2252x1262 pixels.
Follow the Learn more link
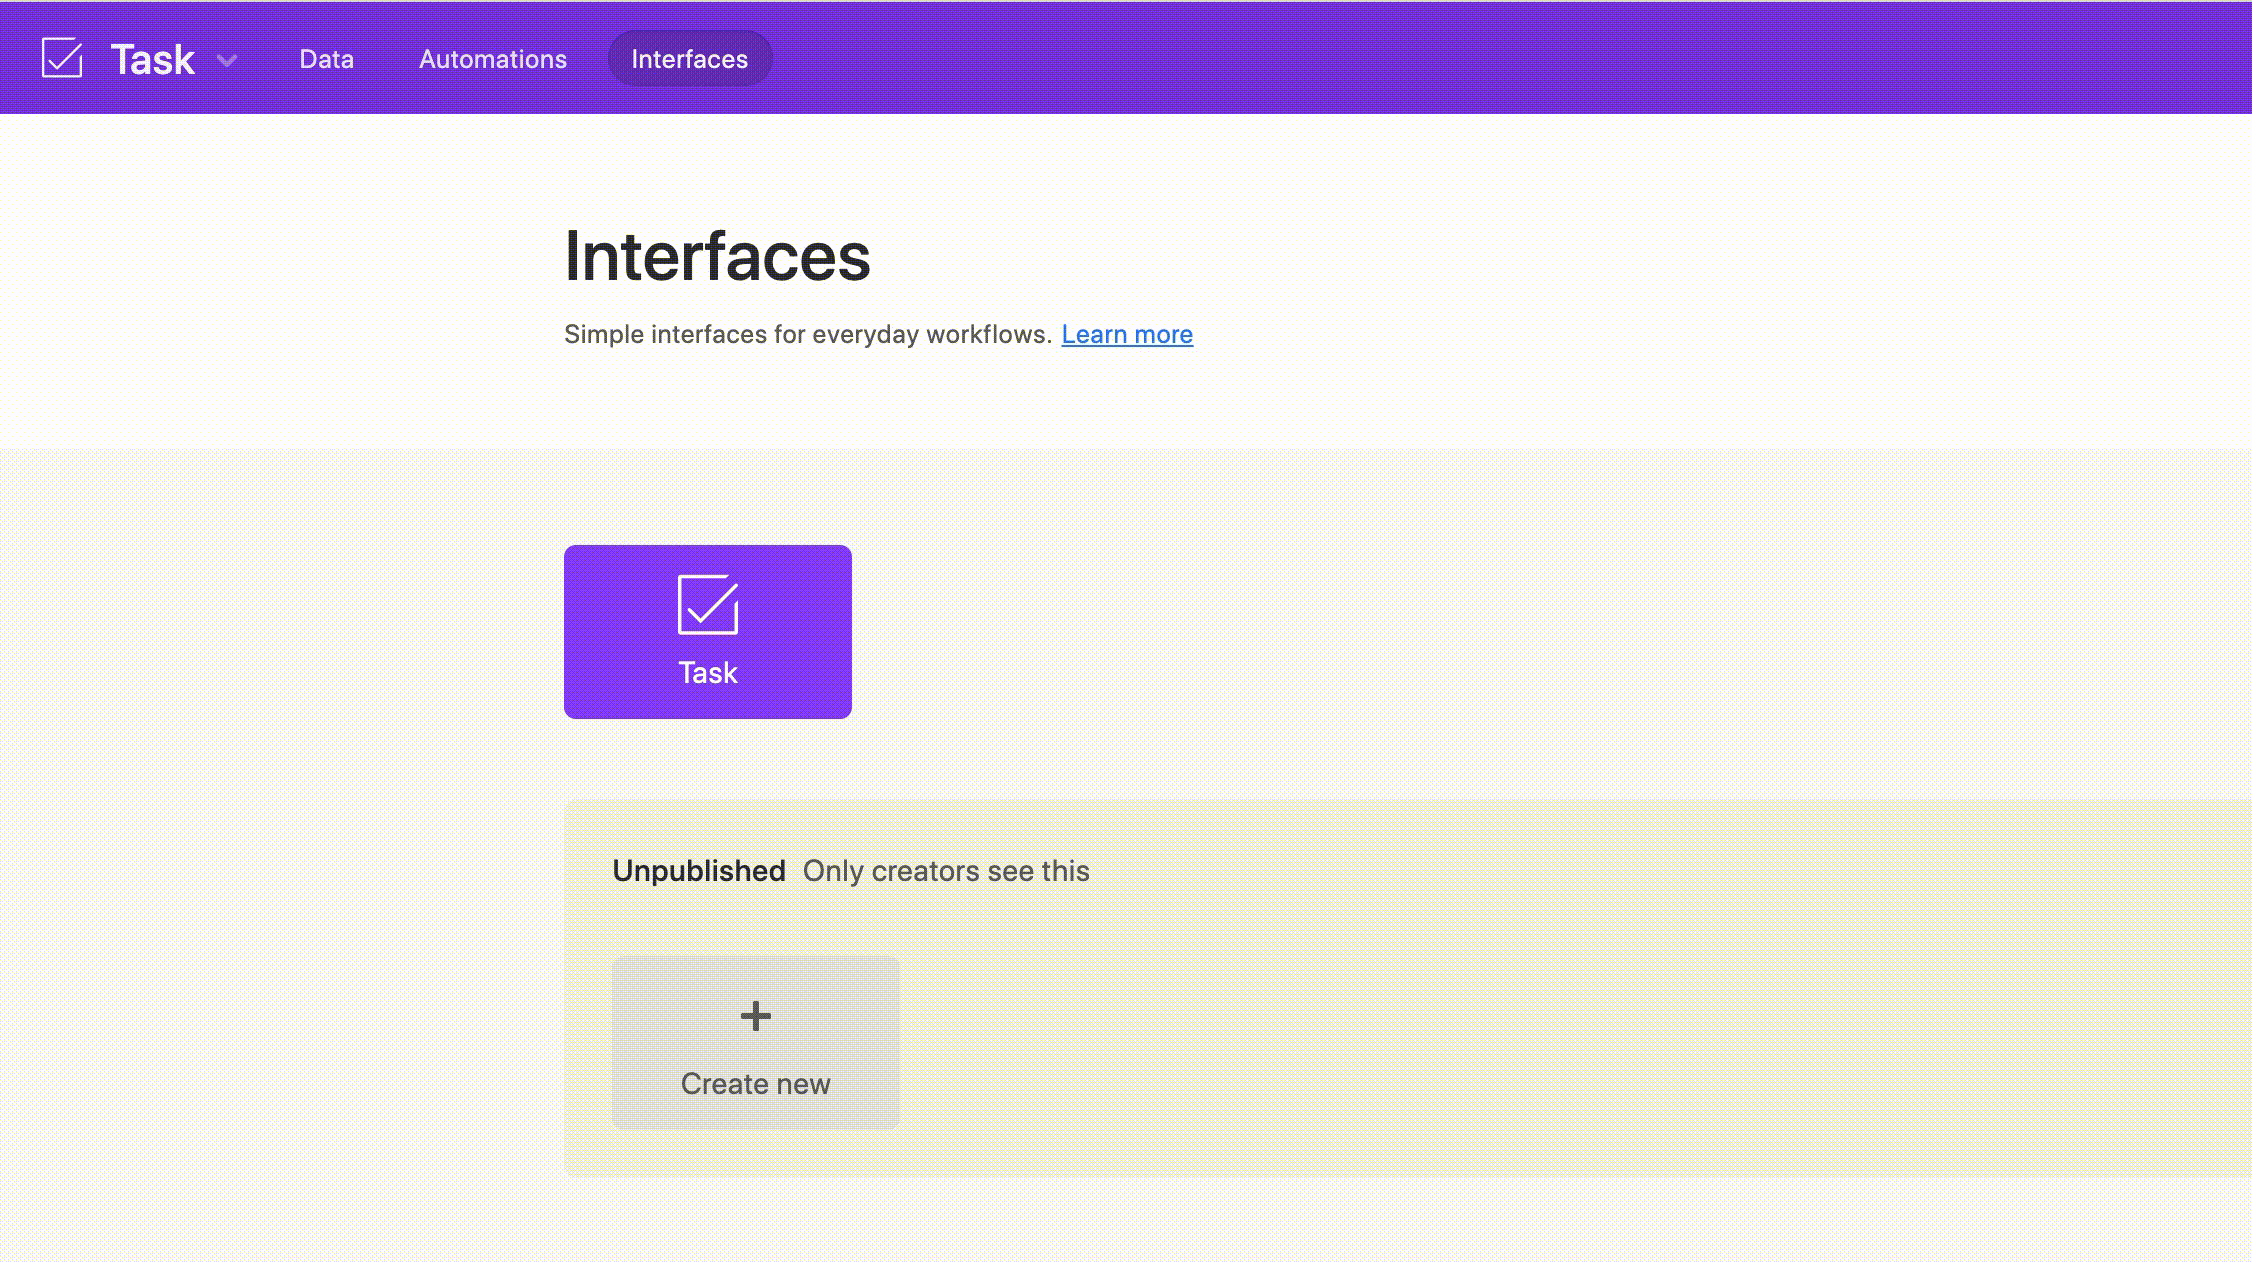pyautogui.click(x=1126, y=334)
